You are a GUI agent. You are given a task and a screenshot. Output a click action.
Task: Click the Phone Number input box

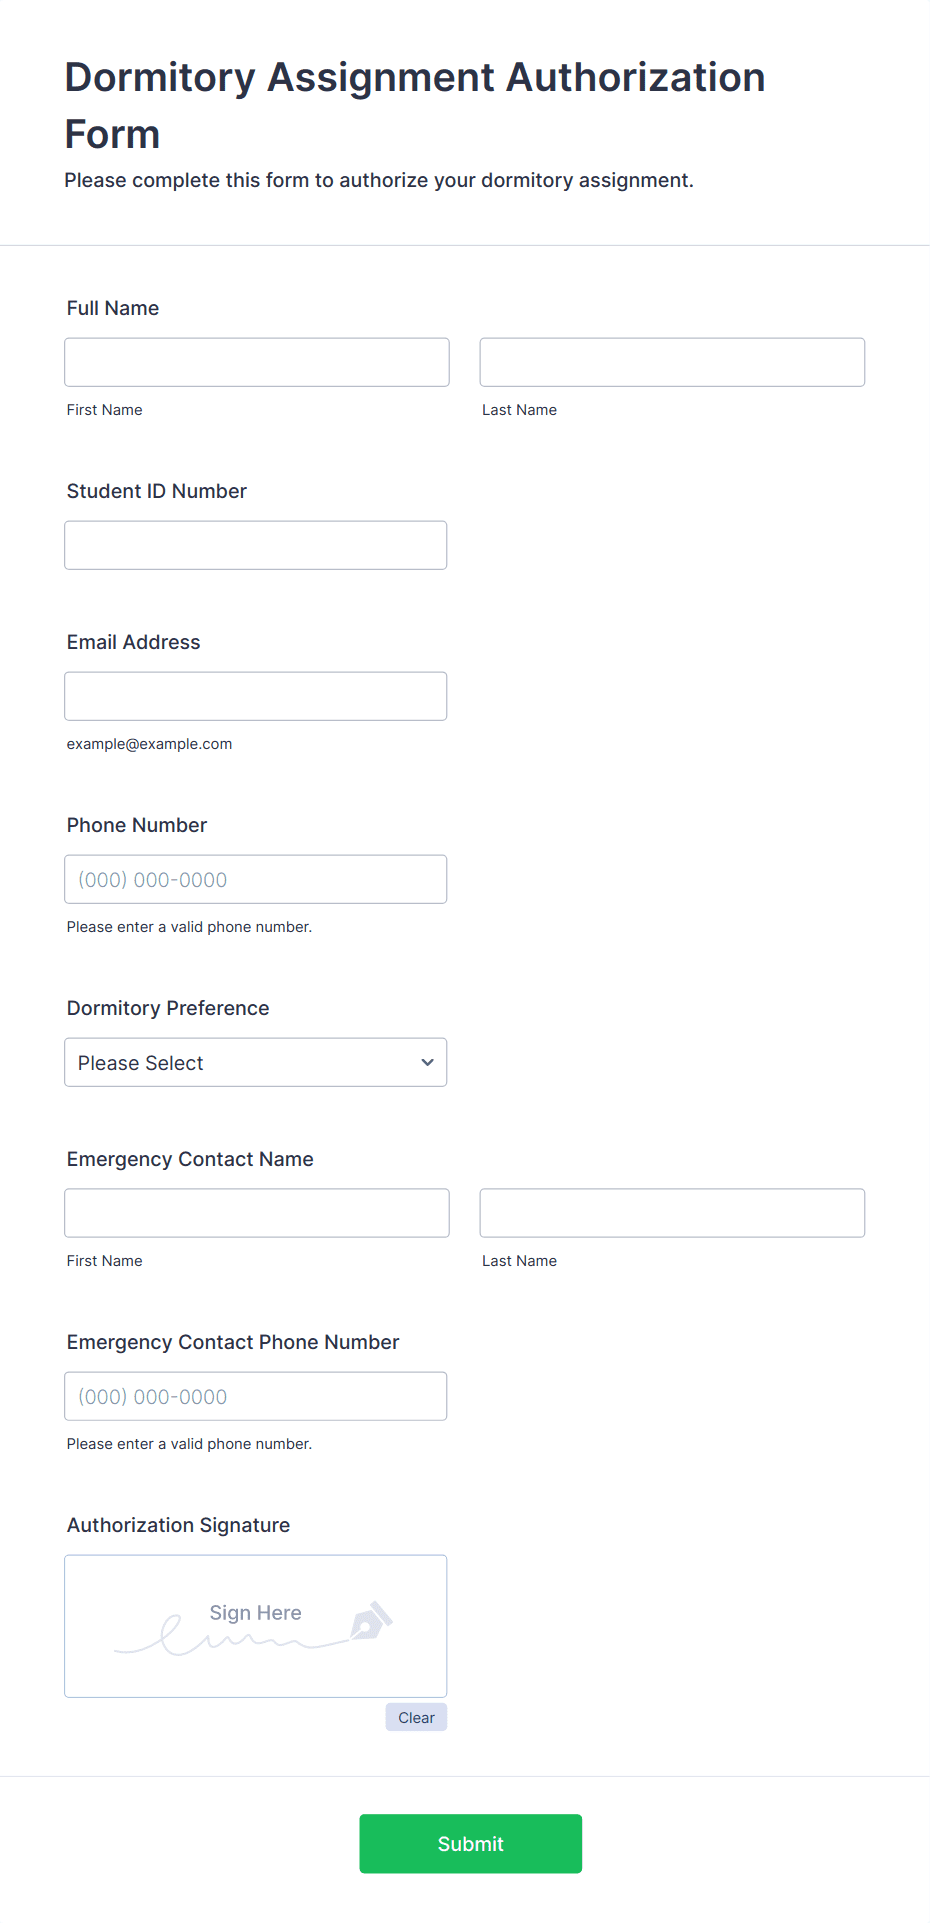pyautogui.click(x=256, y=879)
